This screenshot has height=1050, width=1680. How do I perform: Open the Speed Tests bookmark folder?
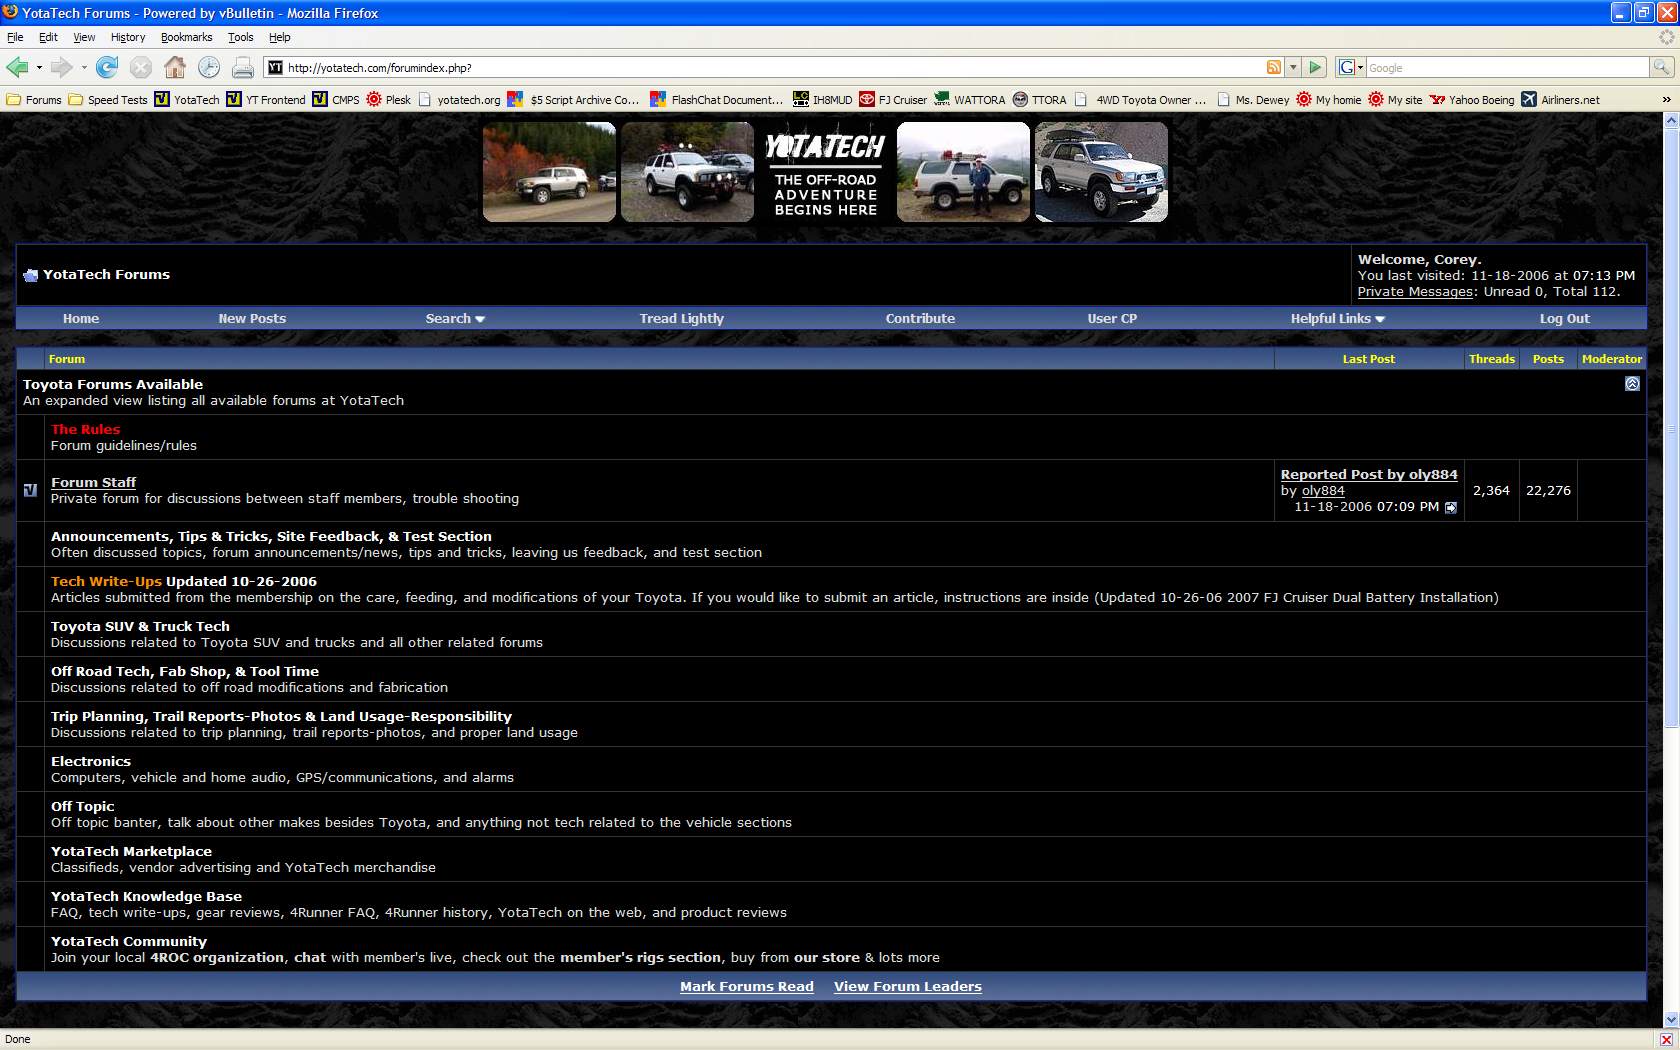(x=108, y=100)
